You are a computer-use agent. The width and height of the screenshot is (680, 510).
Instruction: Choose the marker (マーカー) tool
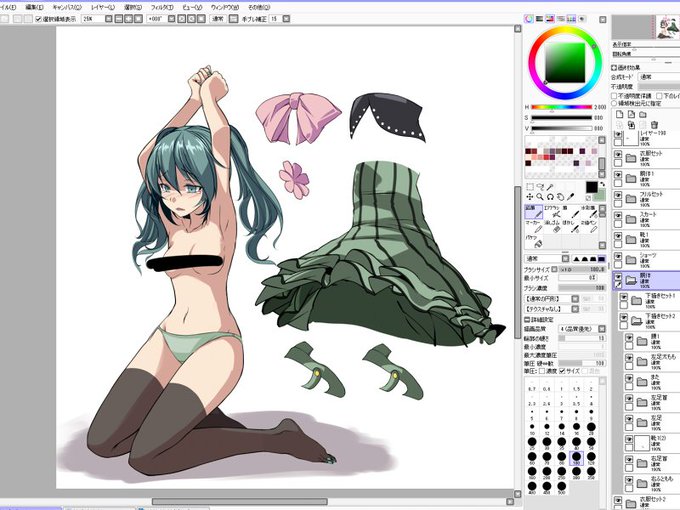pos(534,226)
